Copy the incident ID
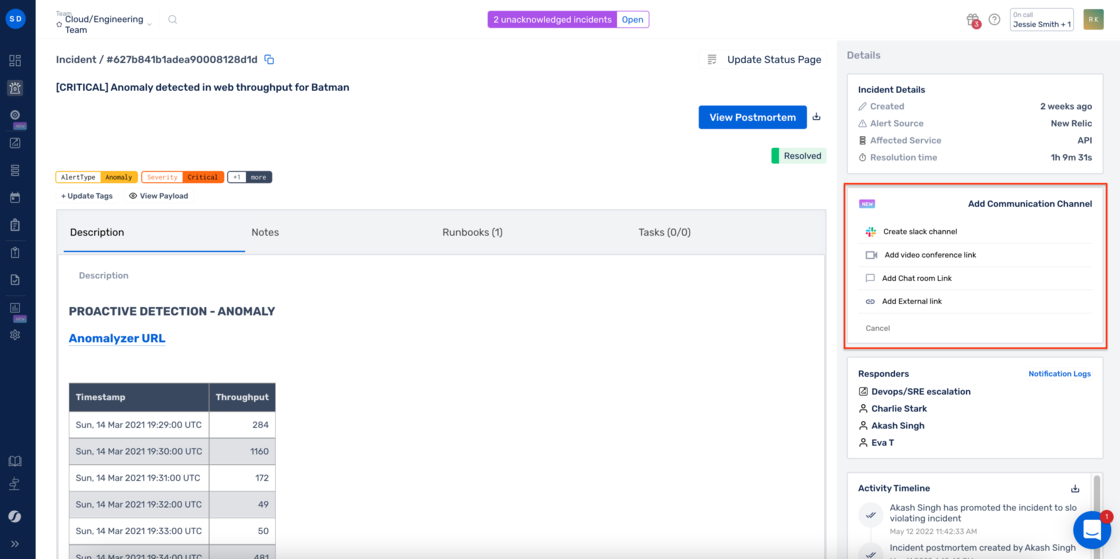The height and width of the screenshot is (559, 1120). coord(269,59)
